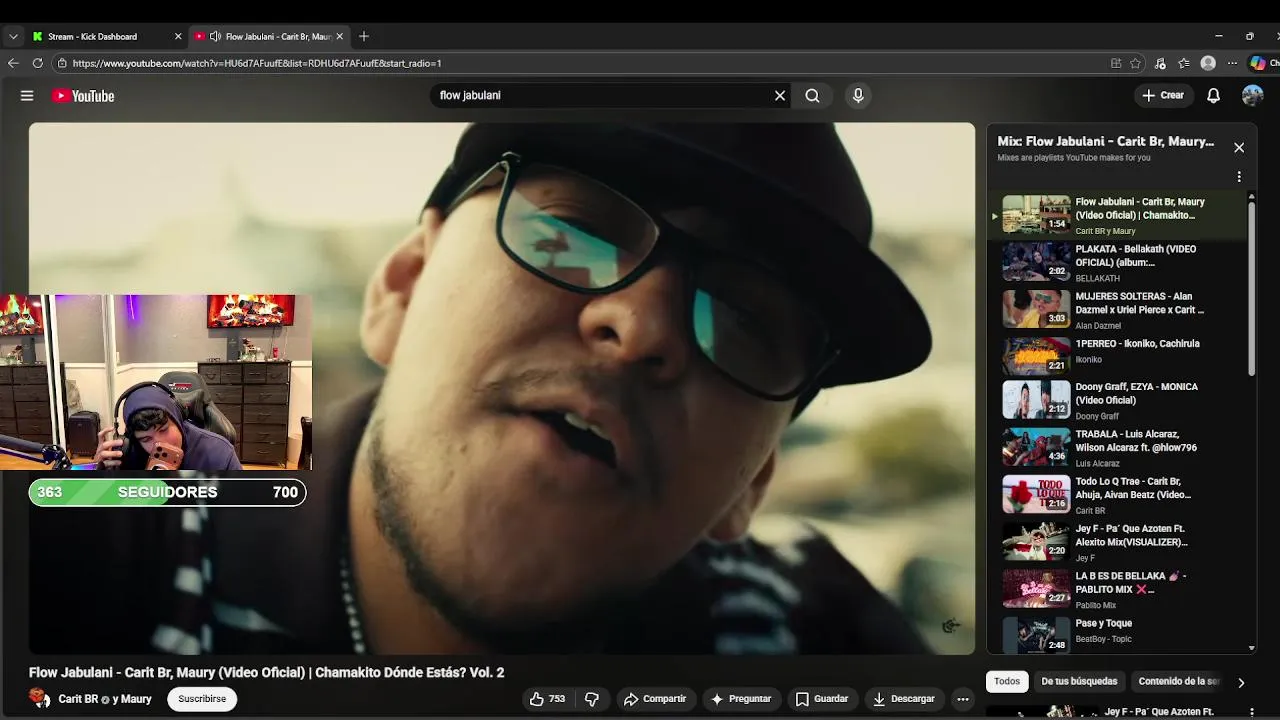Play PLAKATA - Bellakath from the mix

[1120, 262]
